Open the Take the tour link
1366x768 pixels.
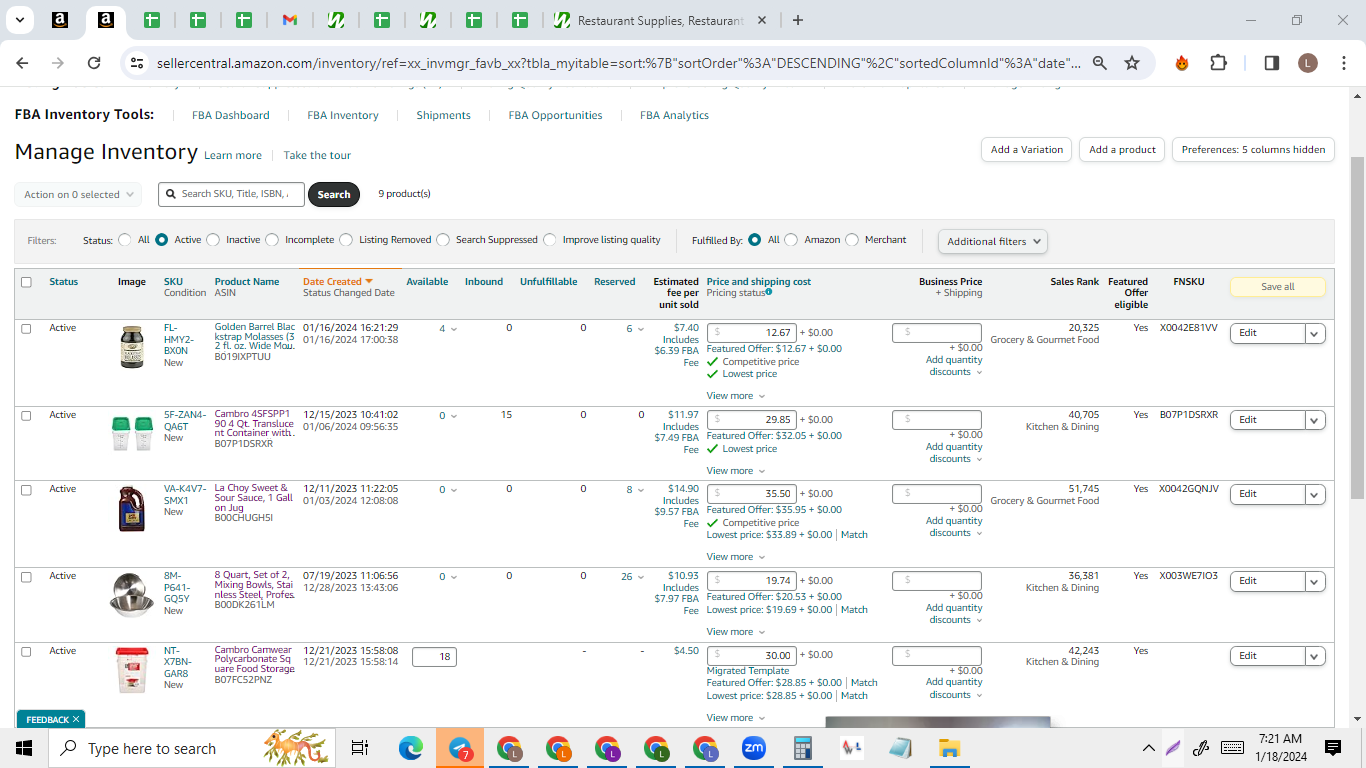pyautogui.click(x=317, y=156)
